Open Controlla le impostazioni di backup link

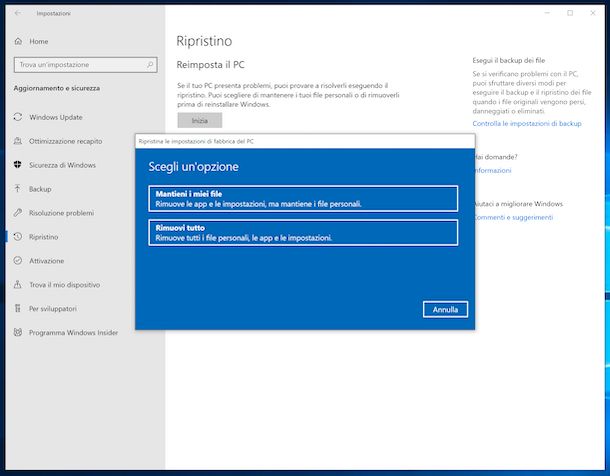527,124
